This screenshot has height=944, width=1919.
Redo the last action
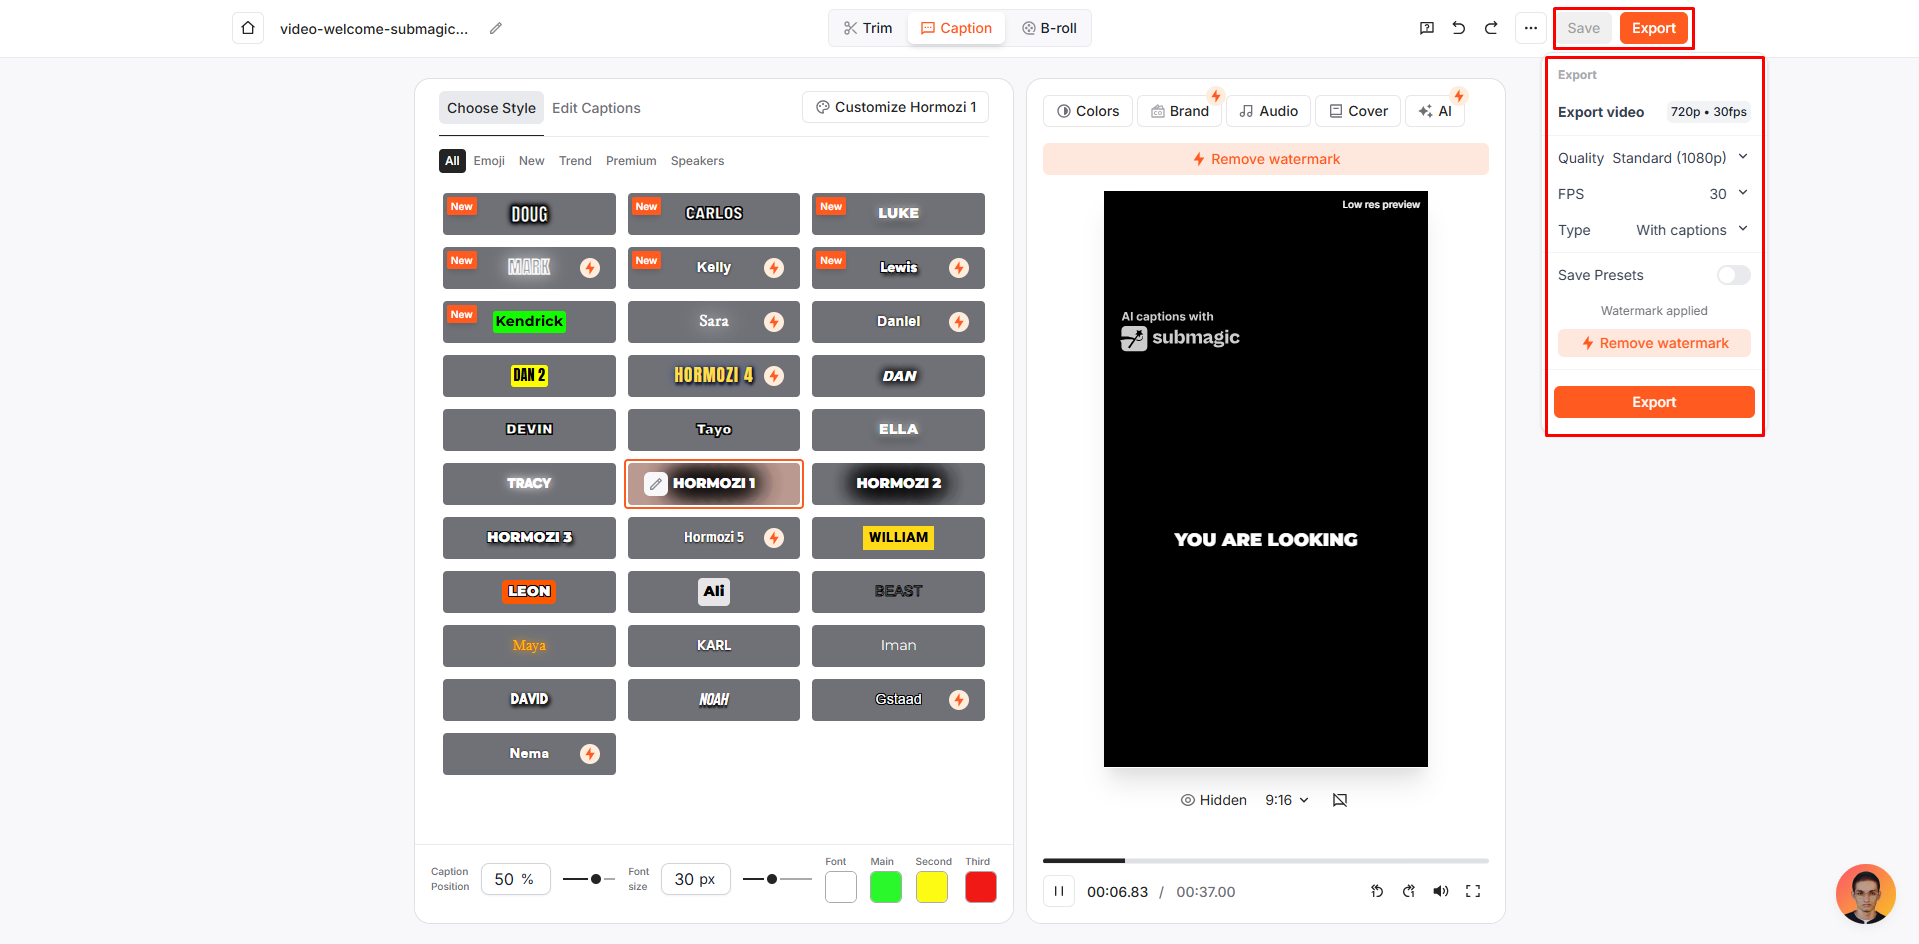pos(1491,28)
